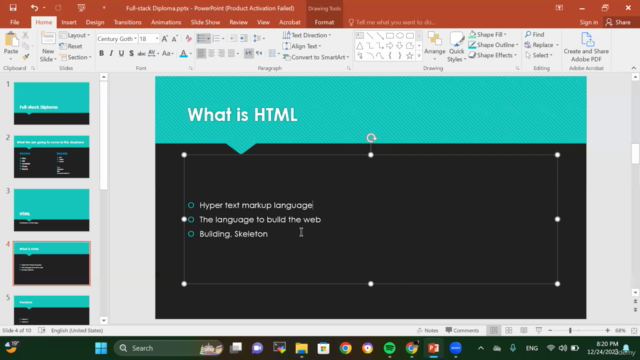This screenshot has height=360, width=640.
Task: Expand the Section dropdown
Action: [75, 57]
